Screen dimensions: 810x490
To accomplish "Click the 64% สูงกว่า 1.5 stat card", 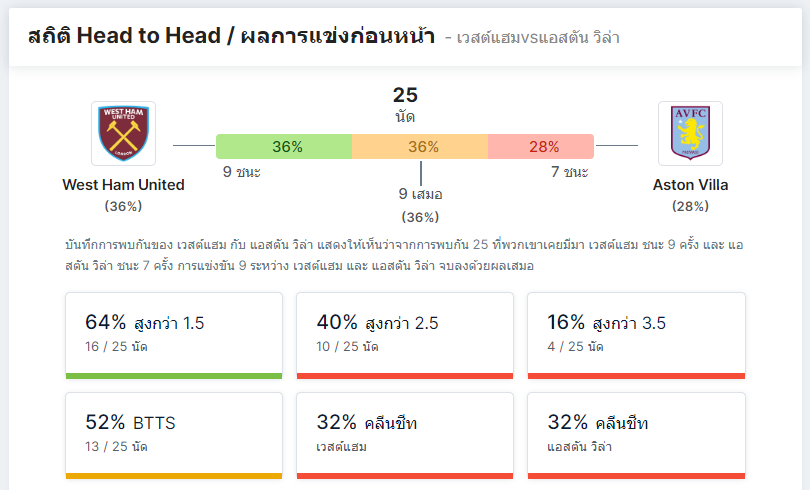I will 174,336.
